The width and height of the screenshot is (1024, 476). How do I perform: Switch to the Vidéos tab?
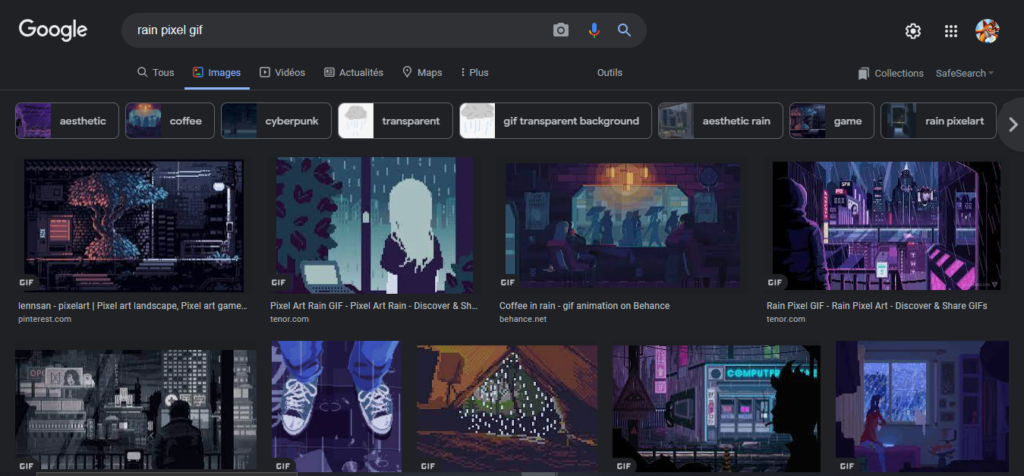coord(282,72)
